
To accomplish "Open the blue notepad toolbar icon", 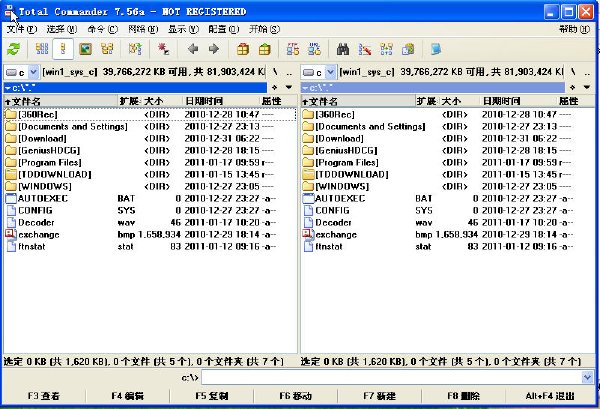I will pyautogui.click(x=436, y=49).
